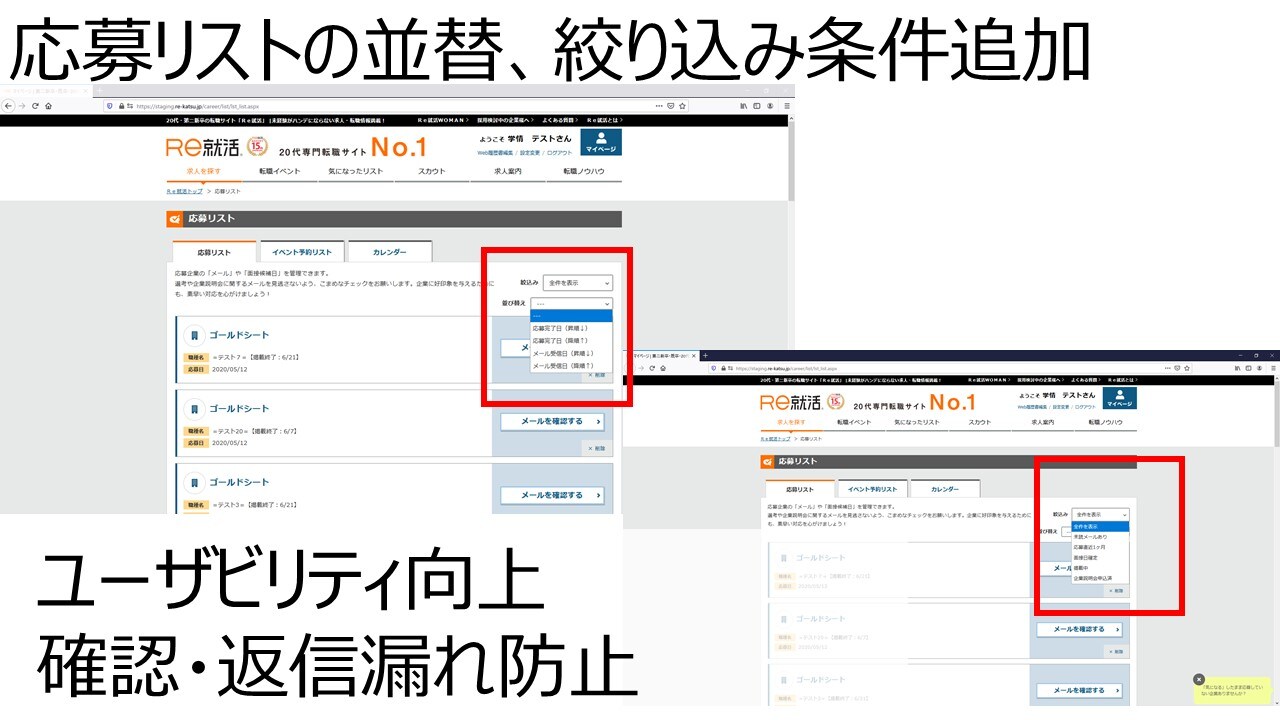Go to the home page in the left browser

[x=49, y=106]
